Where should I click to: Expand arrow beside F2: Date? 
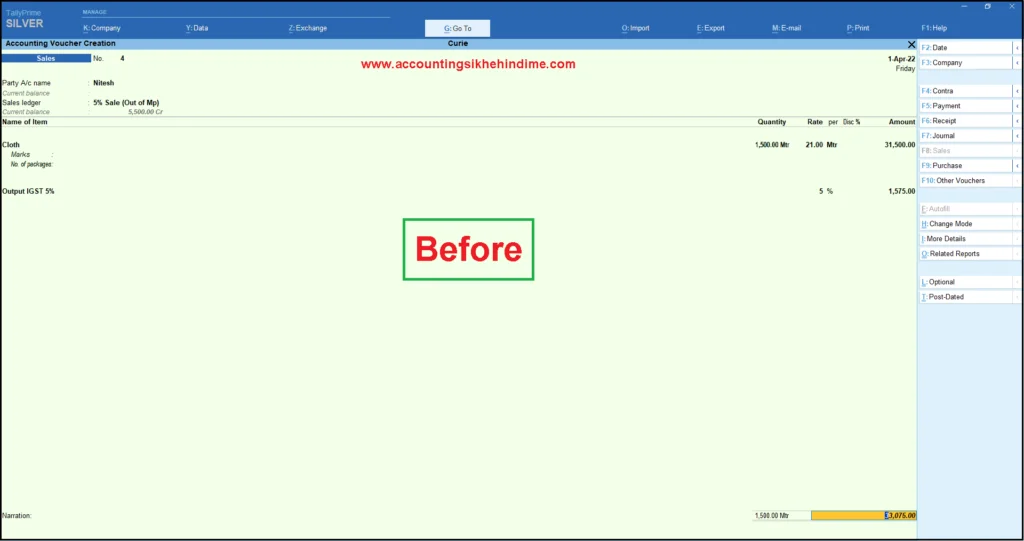pyautogui.click(x=1017, y=48)
